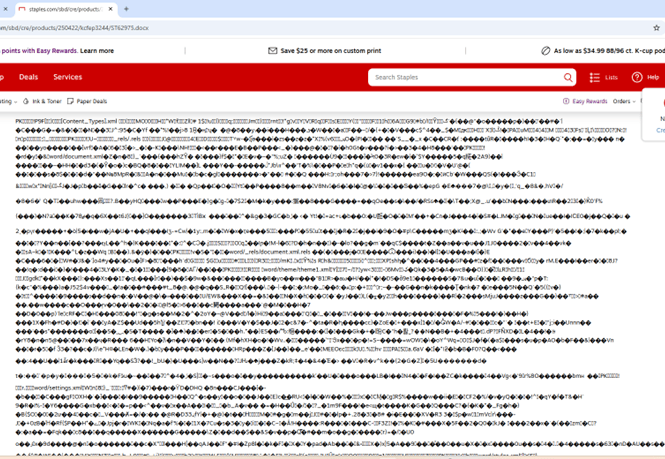Viewport: 665px width, 459px height.
Task: Open Save $25 on custom print offer
Action: coord(330,51)
